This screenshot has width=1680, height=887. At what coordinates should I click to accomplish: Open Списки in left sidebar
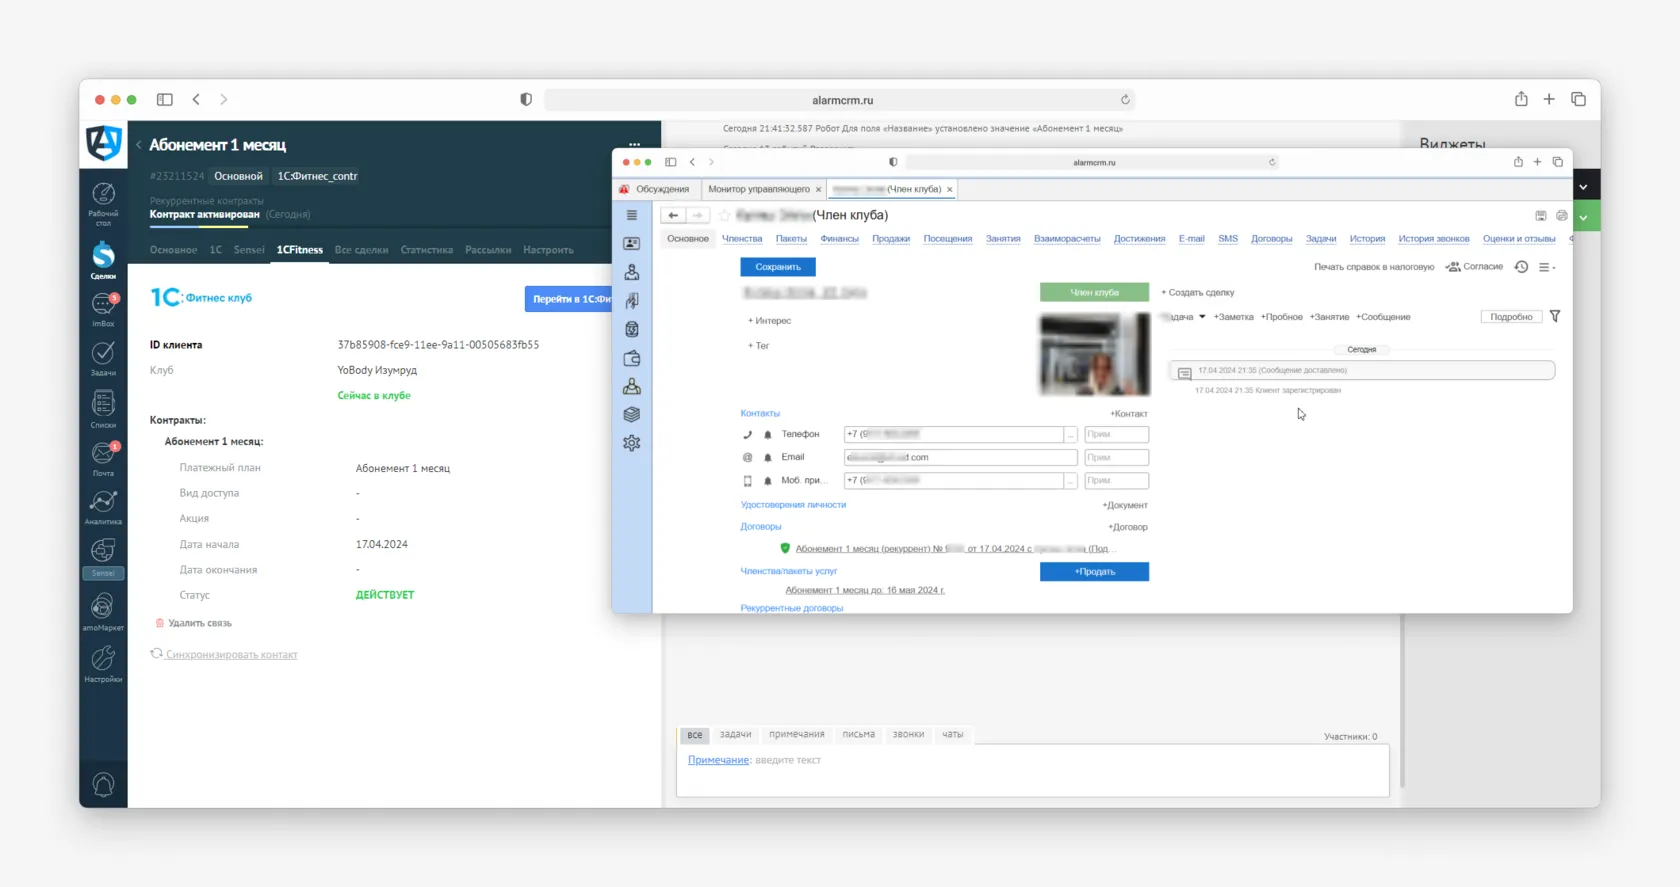(x=103, y=408)
